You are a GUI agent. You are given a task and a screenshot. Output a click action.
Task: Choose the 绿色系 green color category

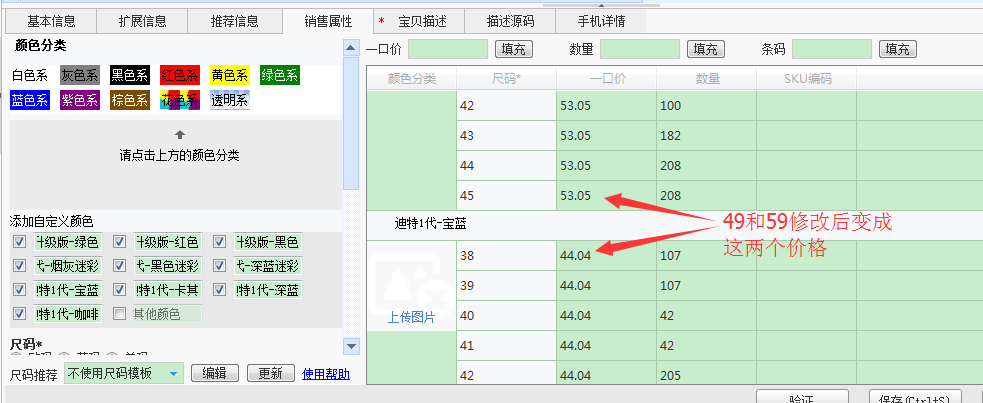click(280, 75)
